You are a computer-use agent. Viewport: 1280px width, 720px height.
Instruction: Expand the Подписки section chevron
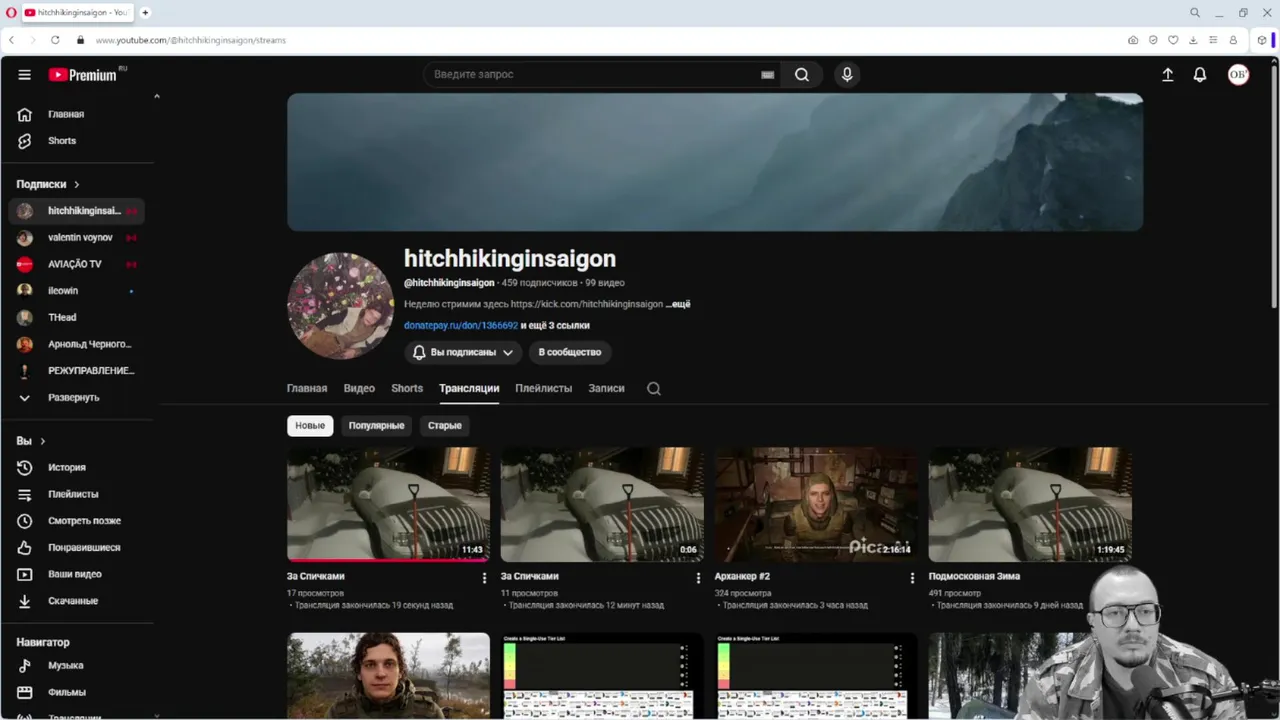point(76,184)
